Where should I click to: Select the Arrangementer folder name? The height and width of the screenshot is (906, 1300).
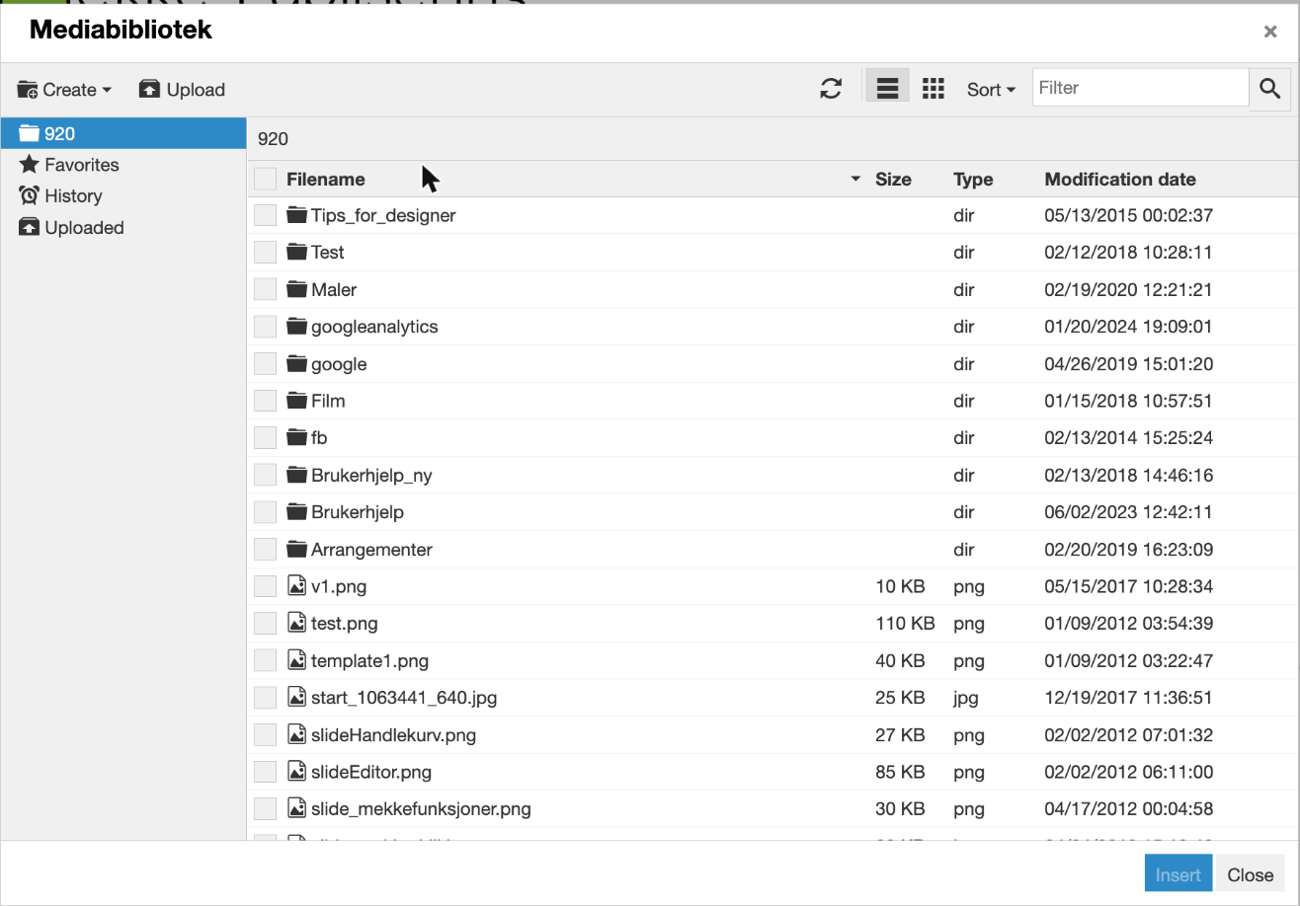pyautogui.click(x=372, y=549)
